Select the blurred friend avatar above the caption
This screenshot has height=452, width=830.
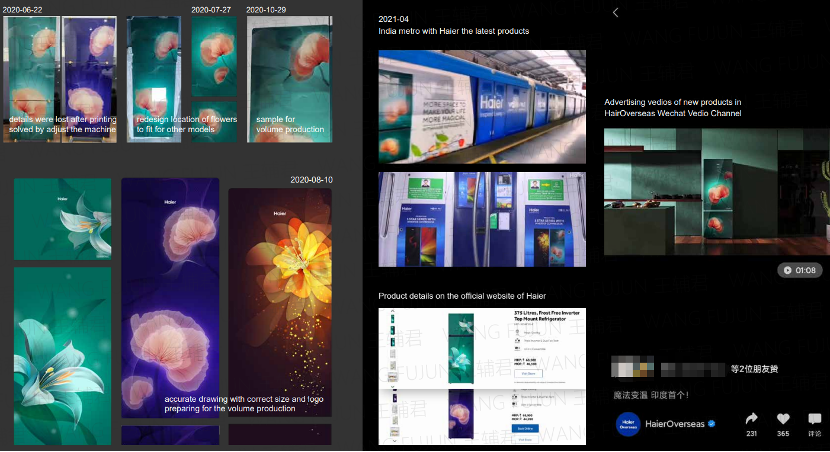click(632, 367)
